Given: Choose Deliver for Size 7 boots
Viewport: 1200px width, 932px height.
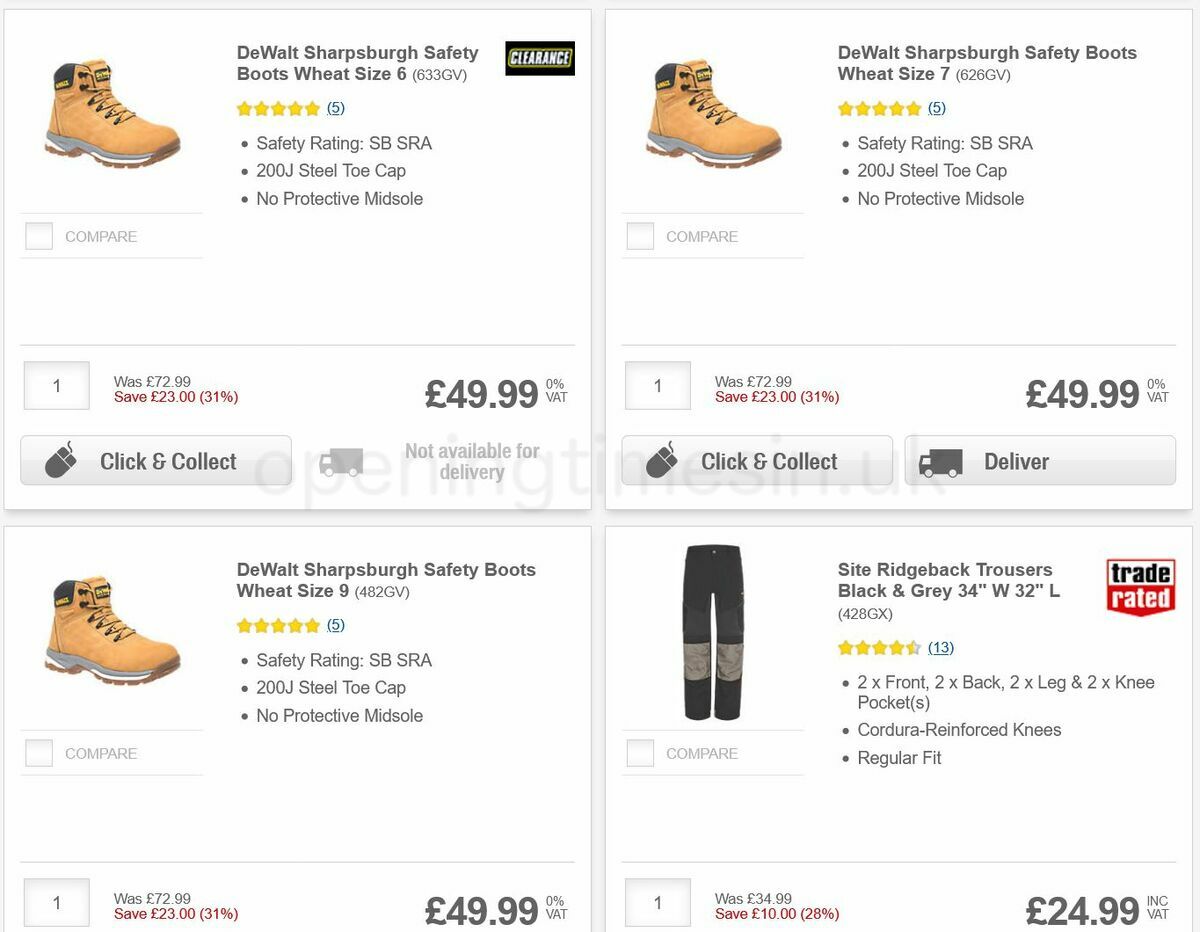Looking at the screenshot, I should point(1040,461).
